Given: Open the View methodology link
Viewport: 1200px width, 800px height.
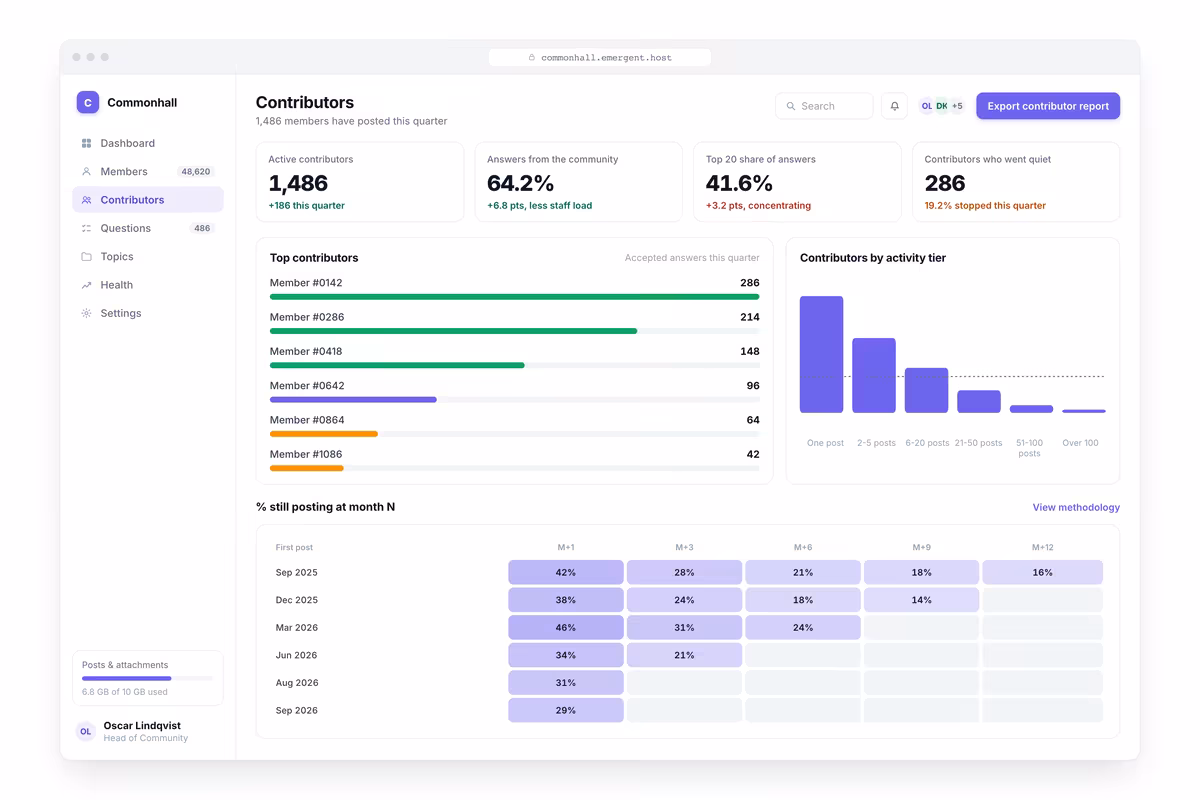Looking at the screenshot, I should [x=1076, y=508].
